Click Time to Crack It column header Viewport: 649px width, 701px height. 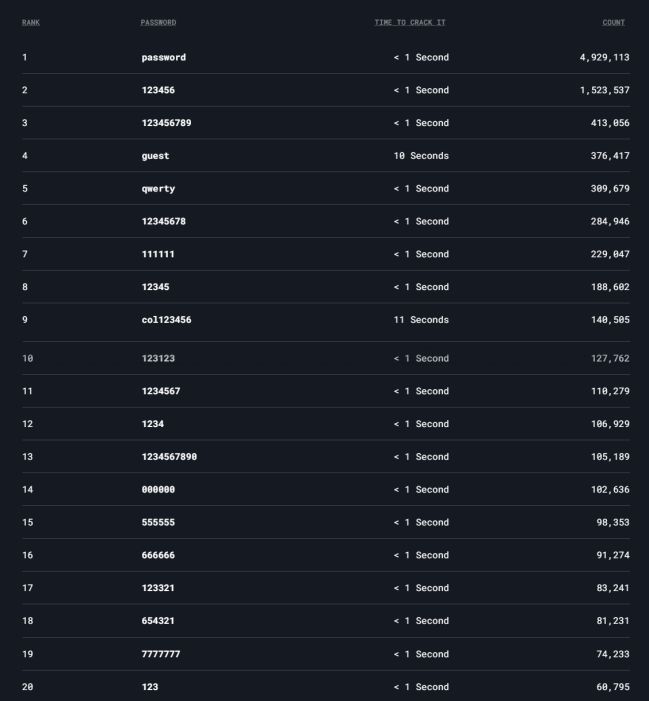point(410,22)
